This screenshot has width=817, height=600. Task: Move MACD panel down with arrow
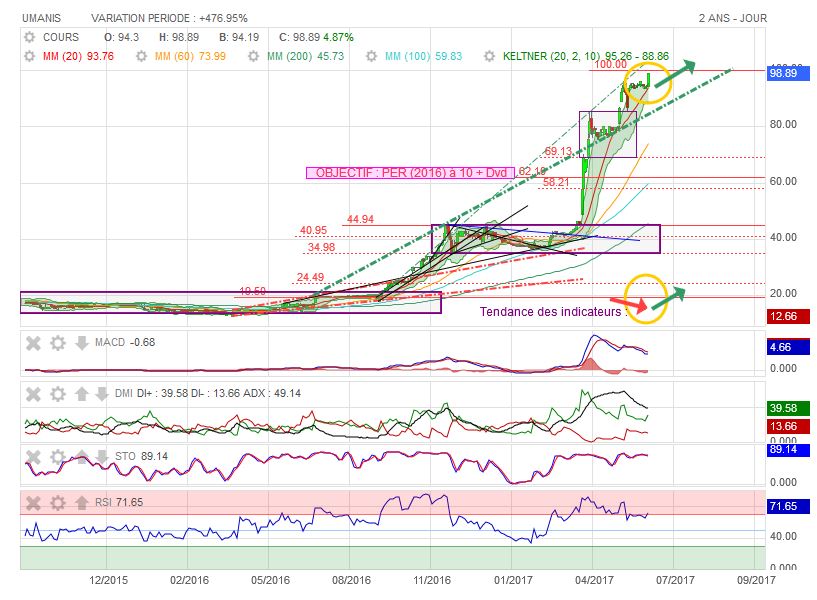(x=82, y=343)
